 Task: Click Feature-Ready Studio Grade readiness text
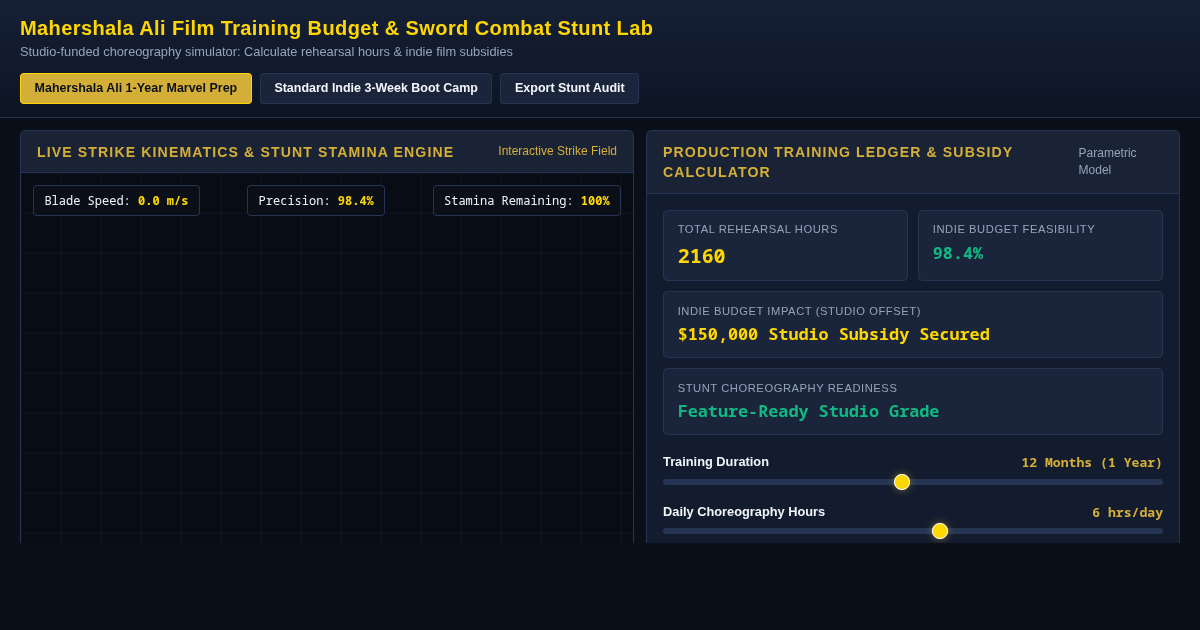(x=808, y=411)
